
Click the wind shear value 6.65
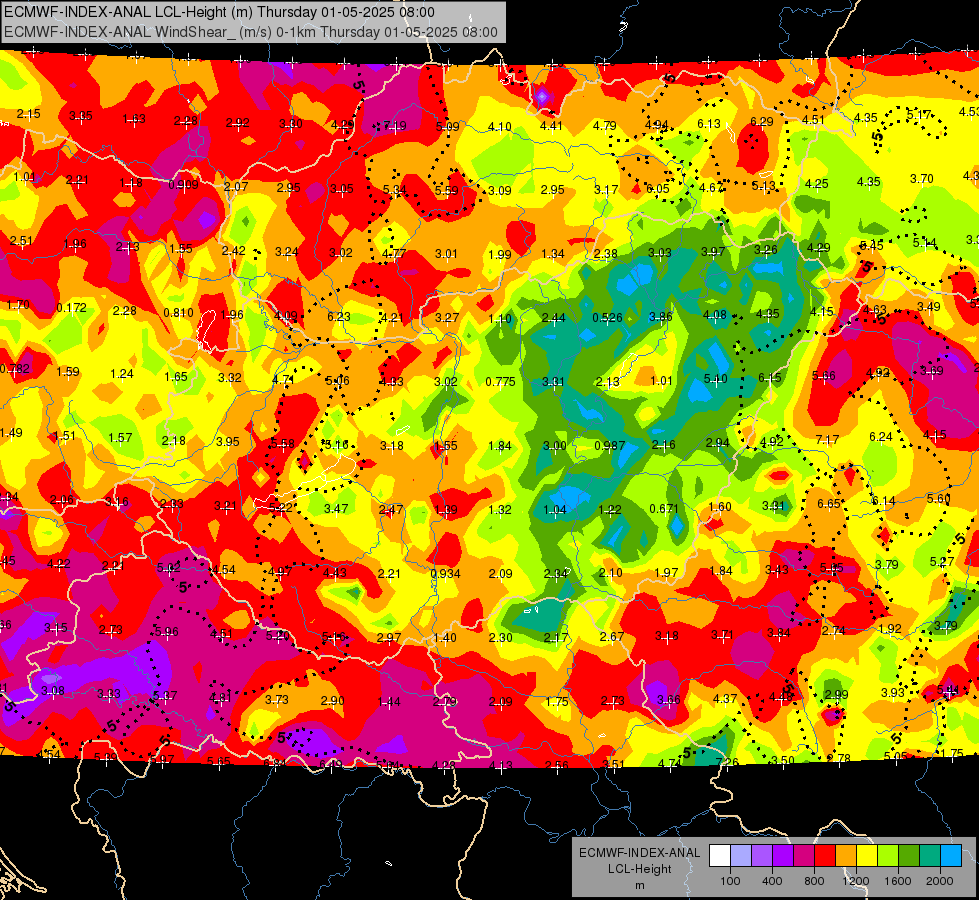coord(829,503)
